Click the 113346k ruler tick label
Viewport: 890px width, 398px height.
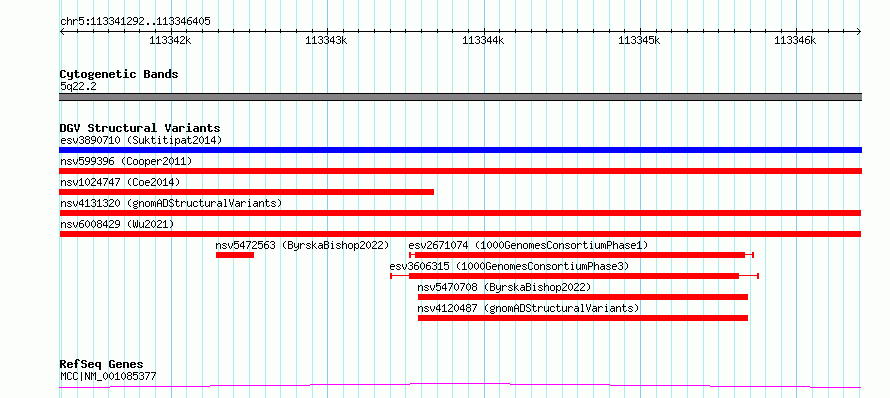click(795, 40)
